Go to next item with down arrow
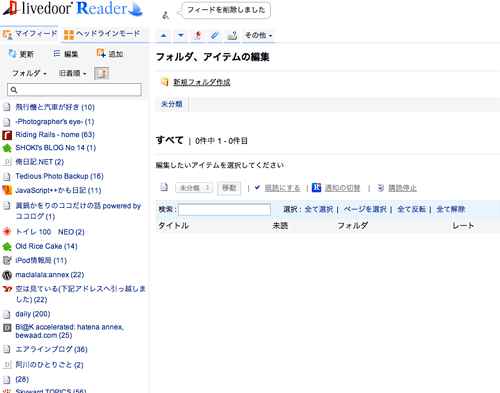Screen dimensions: 500x393 pyautogui.click(x=181, y=35)
